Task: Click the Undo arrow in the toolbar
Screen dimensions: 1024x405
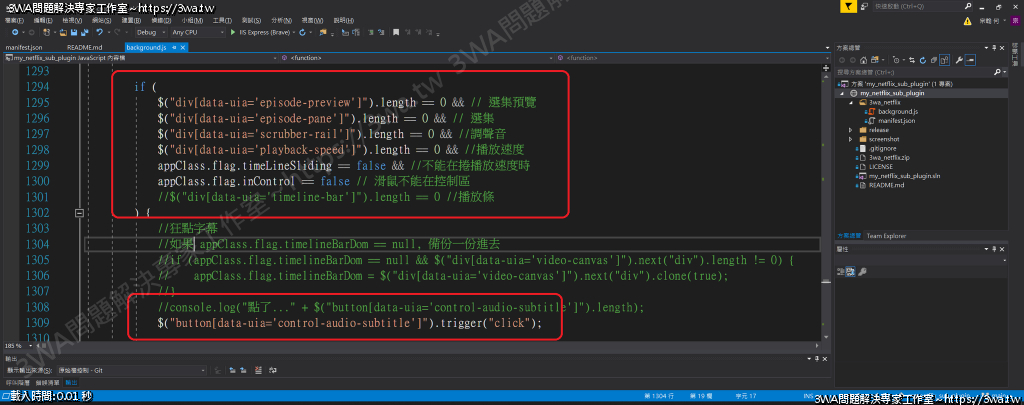Action: [x=100, y=32]
